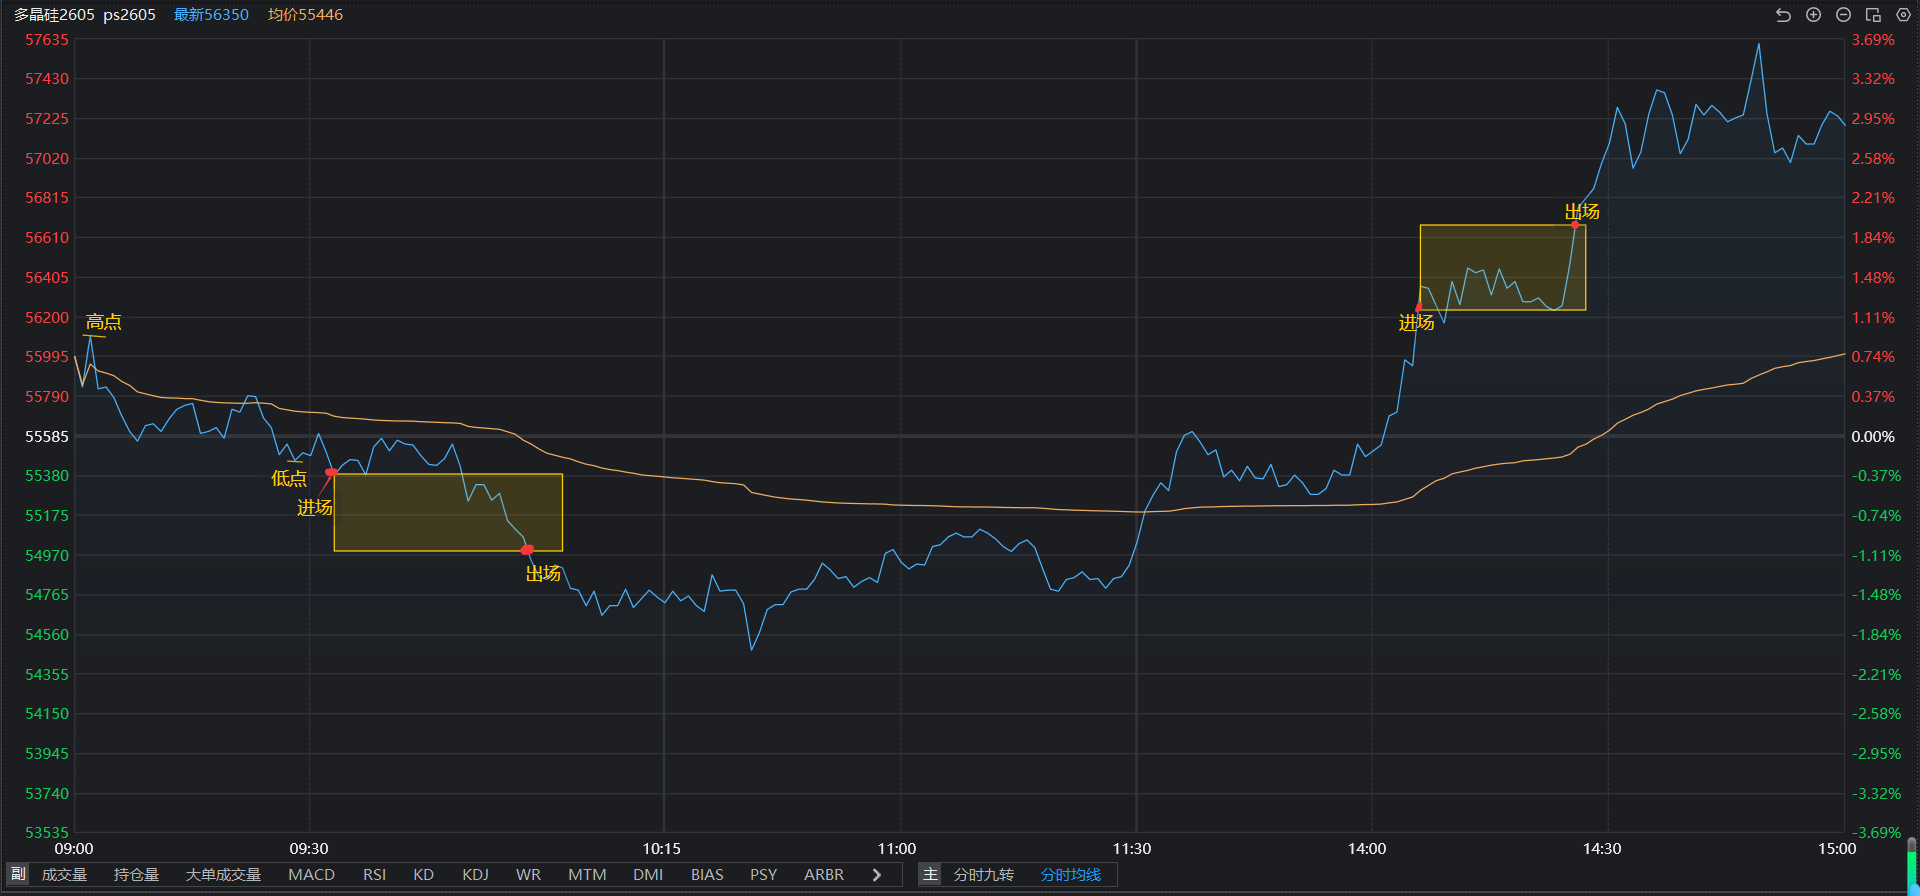Screen dimensions: 1920x896
Task: Switch to the KDJ indicator tab
Action: click(x=475, y=875)
